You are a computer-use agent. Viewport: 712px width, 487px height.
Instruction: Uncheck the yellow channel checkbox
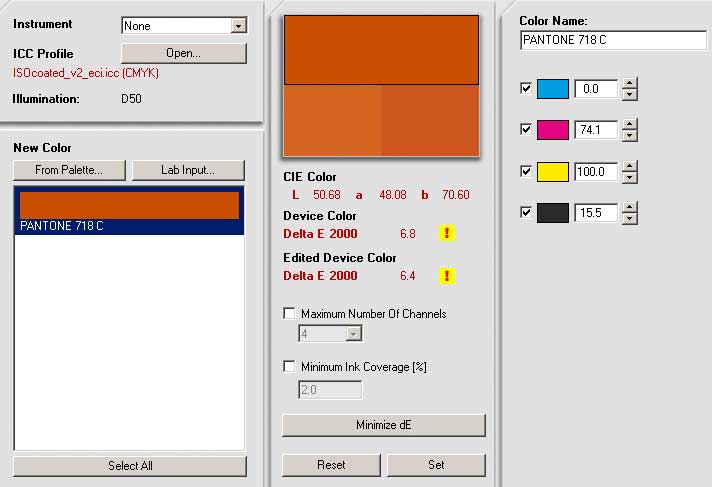click(526, 171)
